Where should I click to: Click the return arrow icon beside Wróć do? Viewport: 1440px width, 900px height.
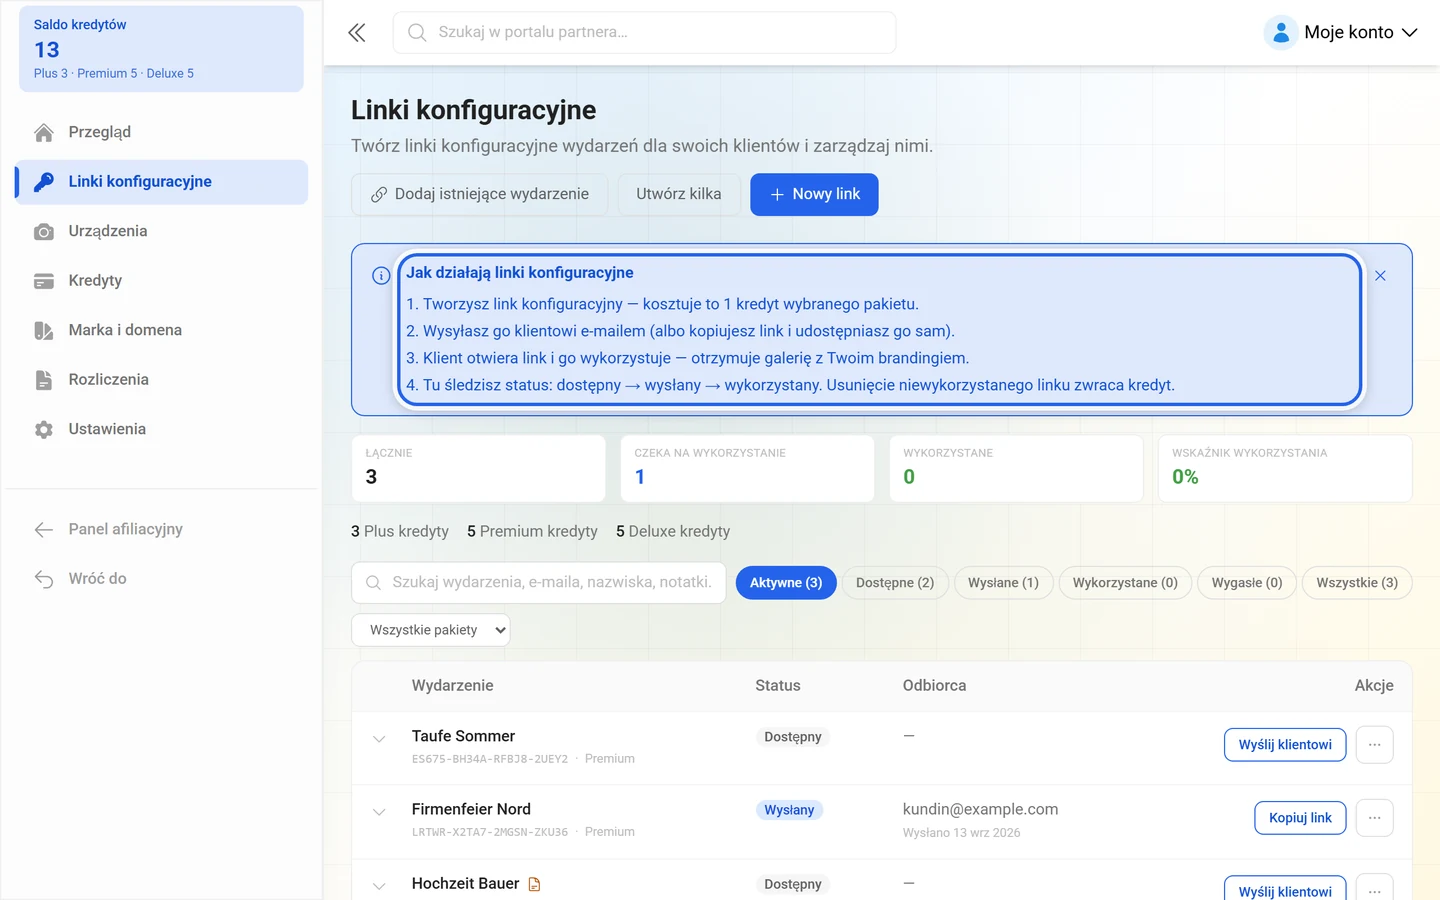coord(44,579)
